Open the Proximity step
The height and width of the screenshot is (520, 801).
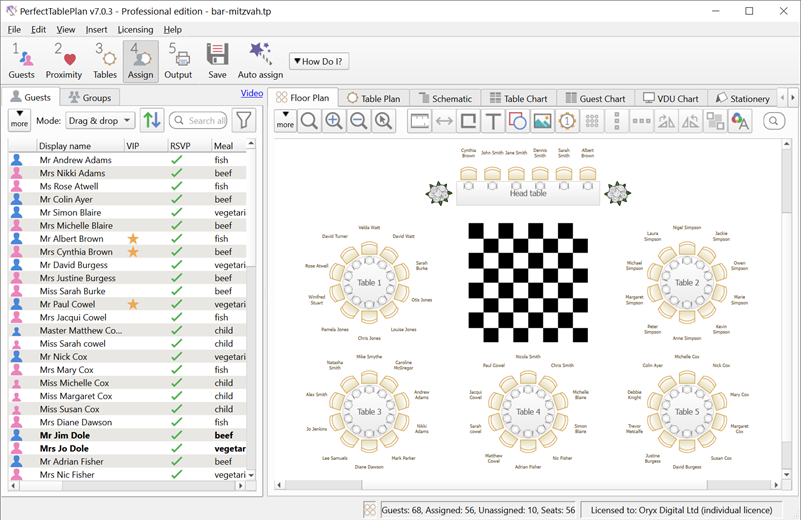(64, 61)
